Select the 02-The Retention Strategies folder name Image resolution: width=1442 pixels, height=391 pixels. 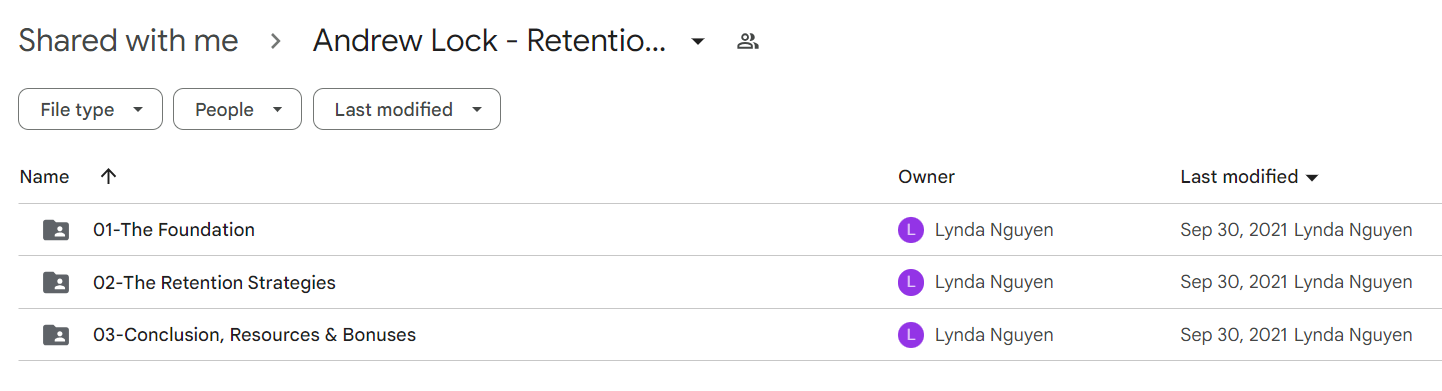click(x=214, y=283)
